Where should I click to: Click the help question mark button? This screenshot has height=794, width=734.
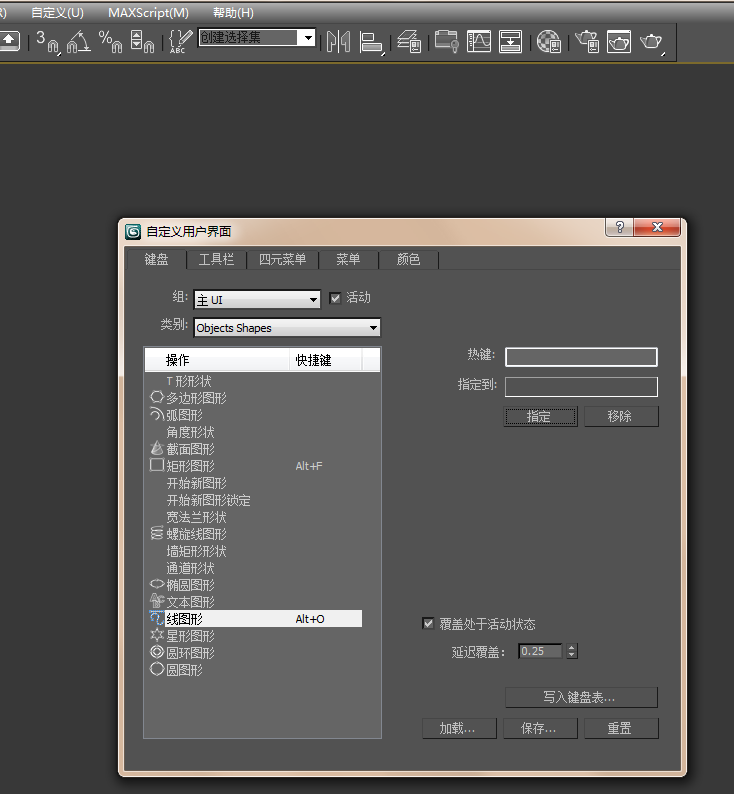pos(619,227)
